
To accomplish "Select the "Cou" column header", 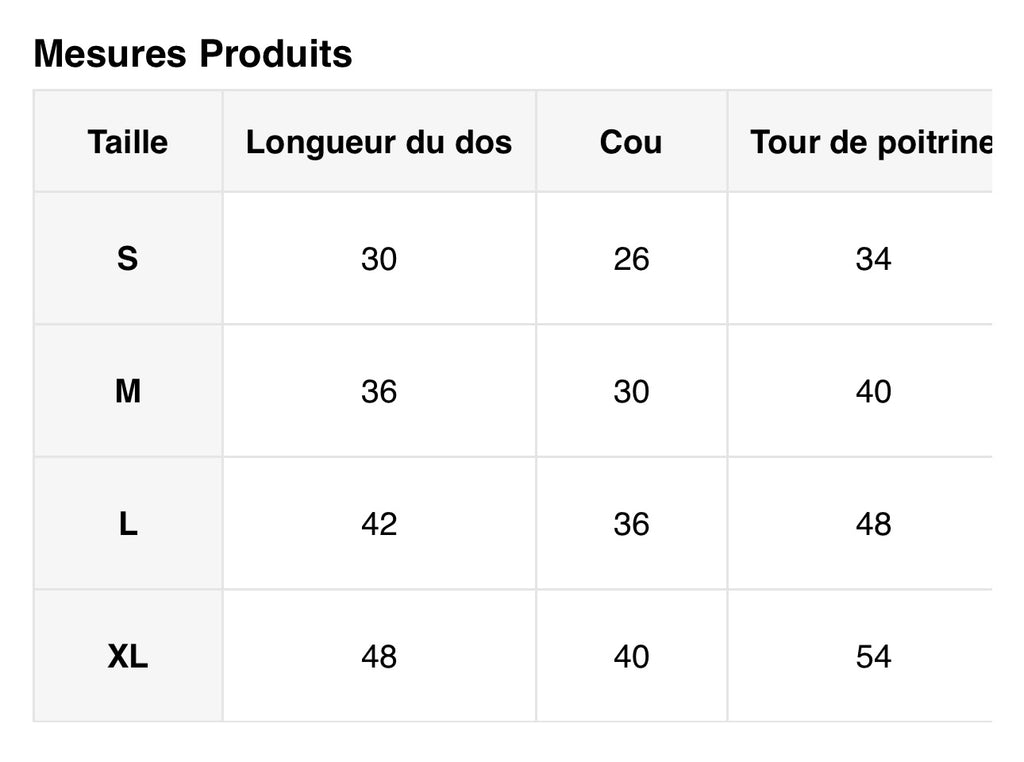I will [631, 142].
